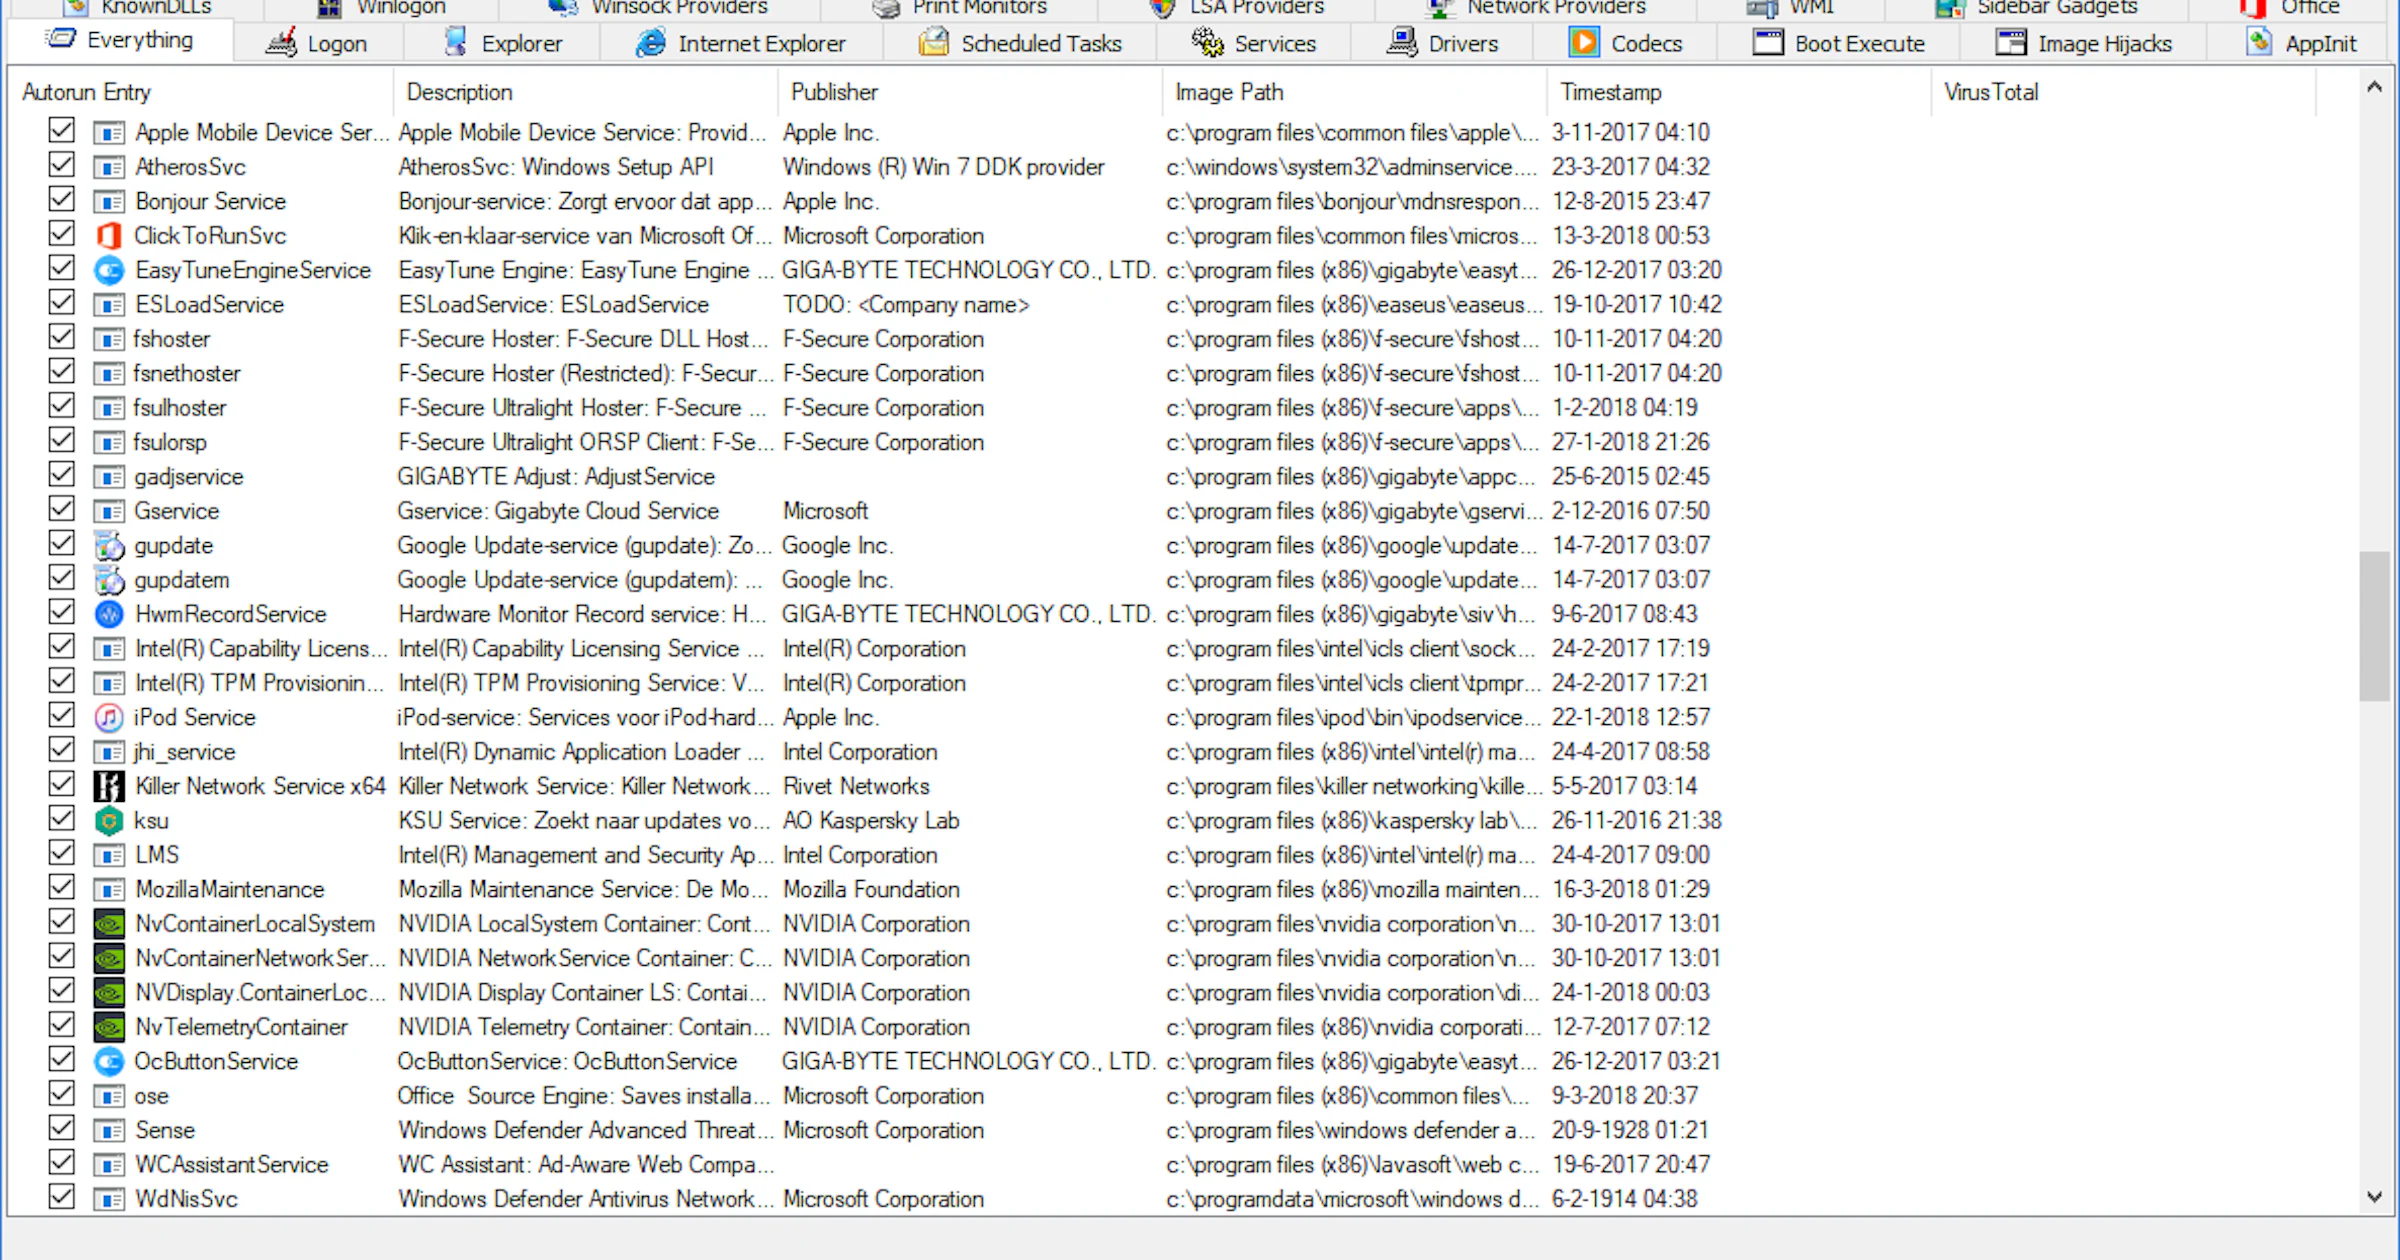2400x1260 pixels.
Task: Select the Bonjour Service row icon
Action: [x=109, y=202]
